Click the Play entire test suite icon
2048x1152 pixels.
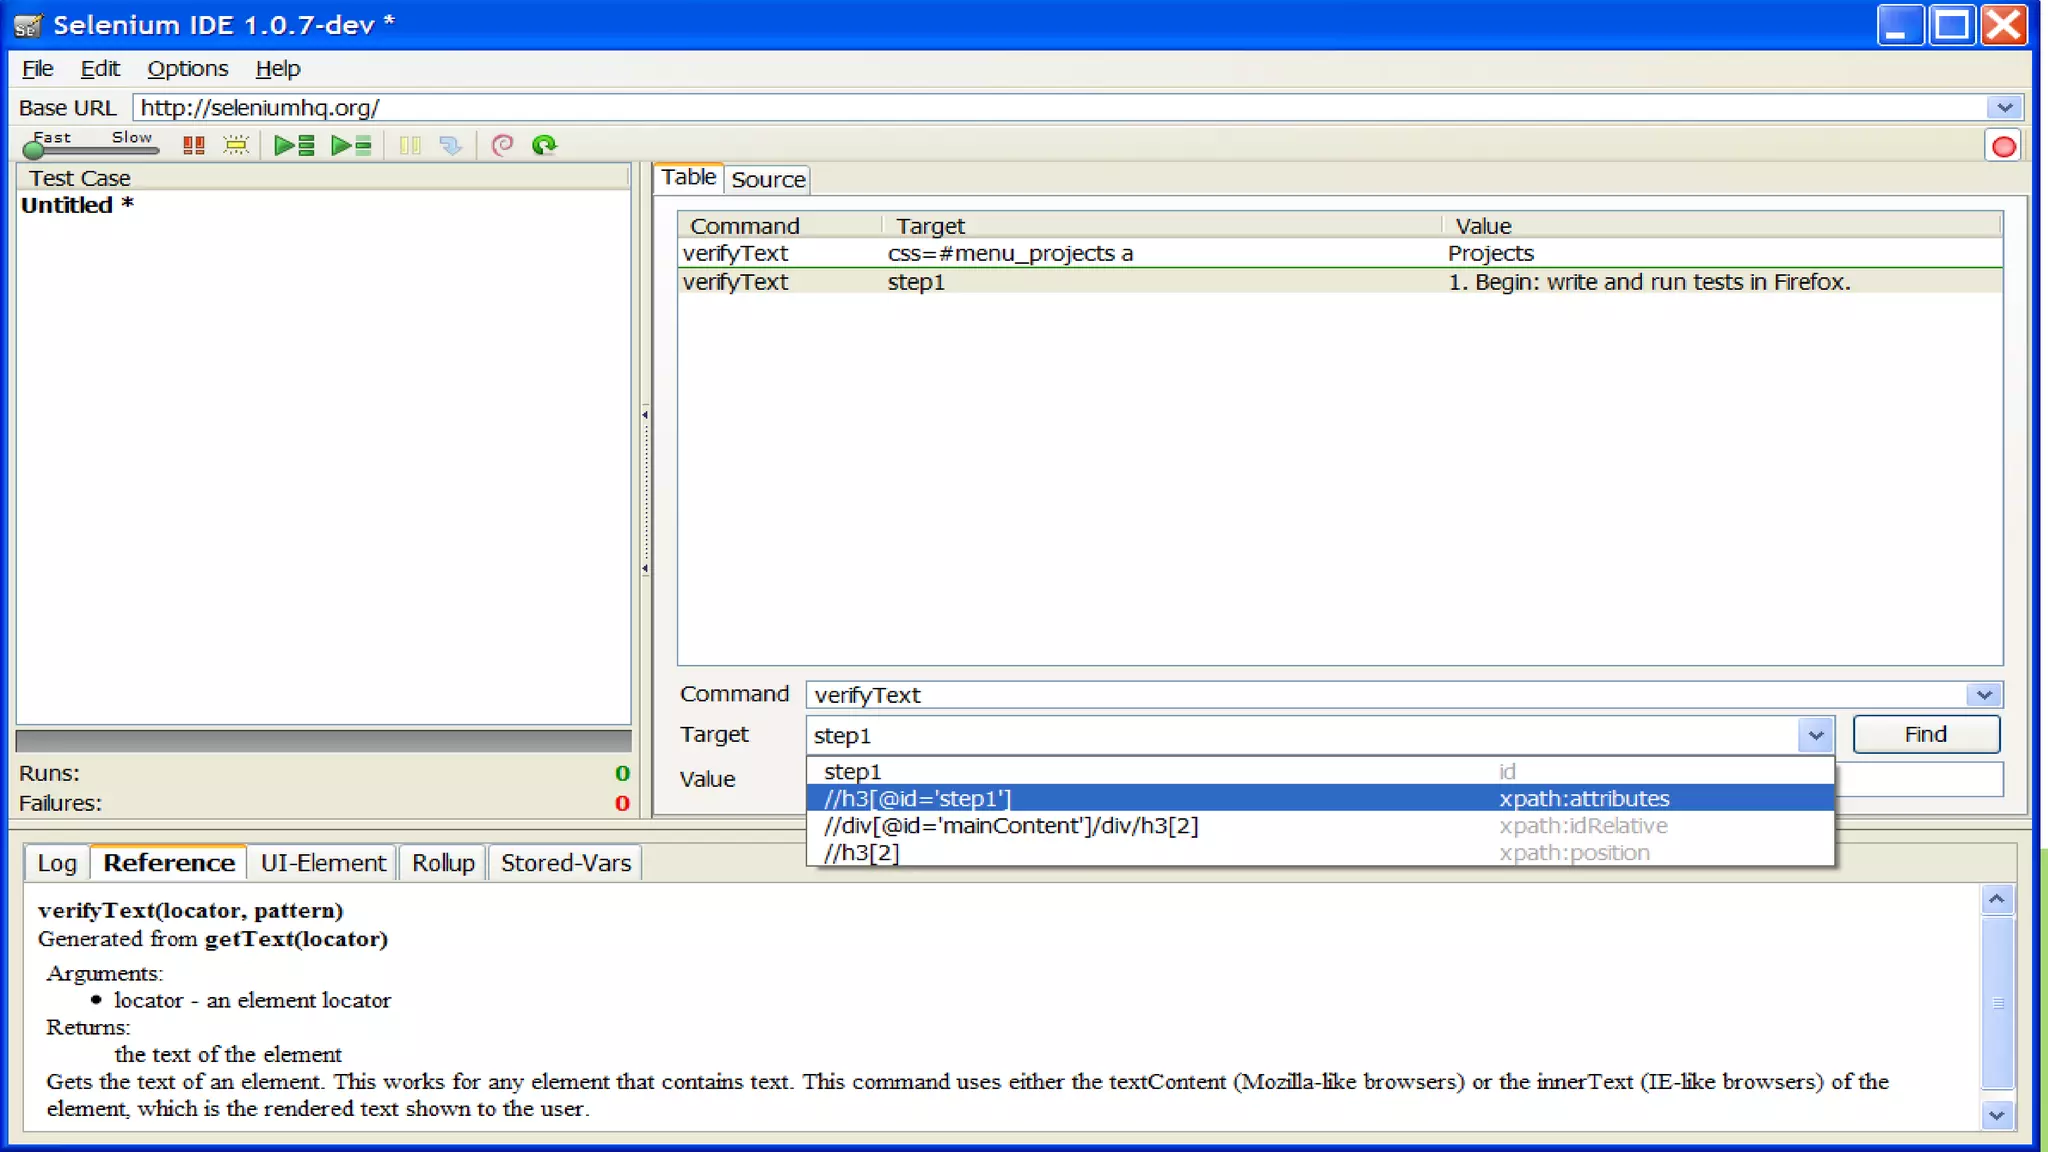pyautogui.click(x=294, y=146)
